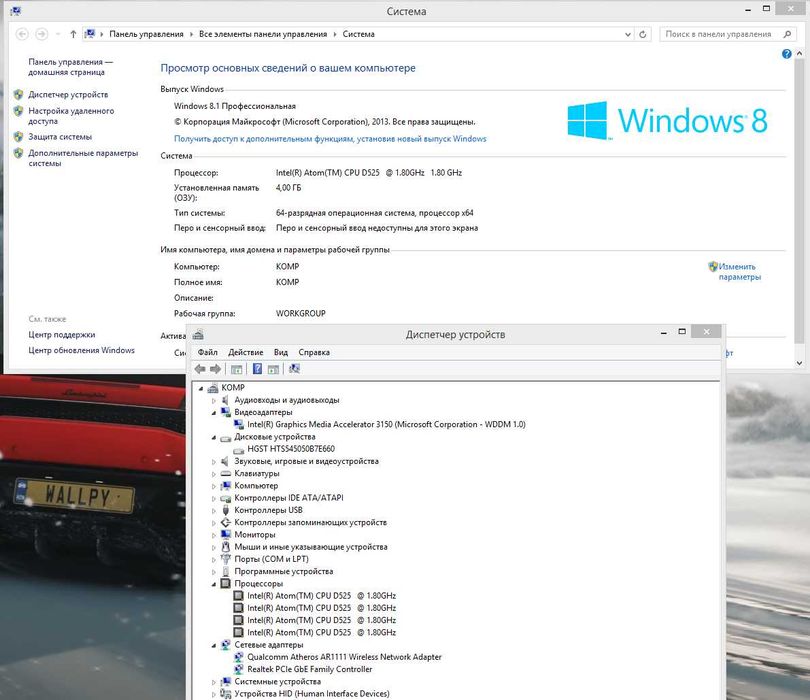Expand the Мониторы category

pos(214,535)
